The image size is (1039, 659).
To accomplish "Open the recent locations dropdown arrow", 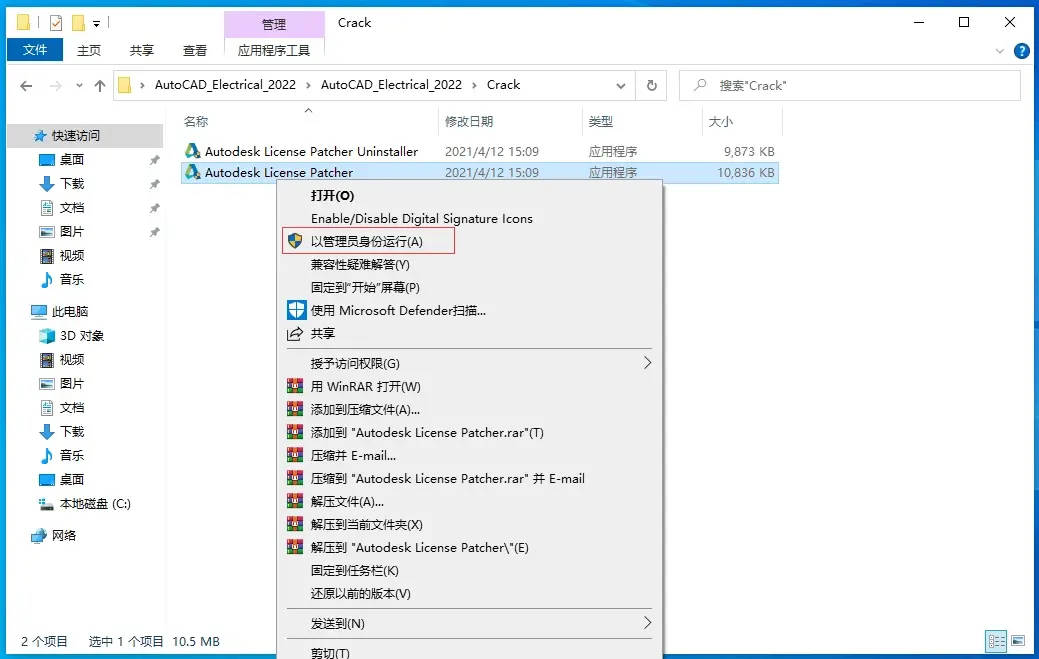I will pyautogui.click(x=80, y=85).
